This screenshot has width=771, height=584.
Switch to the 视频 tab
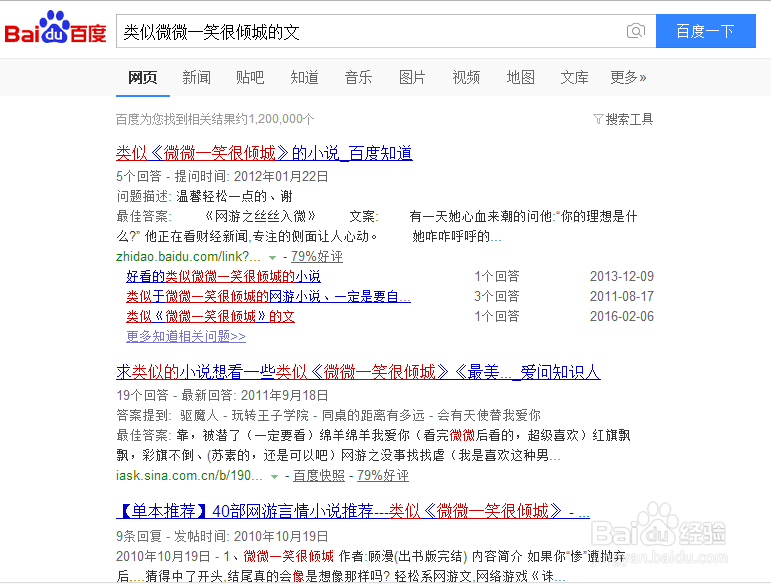pos(466,77)
